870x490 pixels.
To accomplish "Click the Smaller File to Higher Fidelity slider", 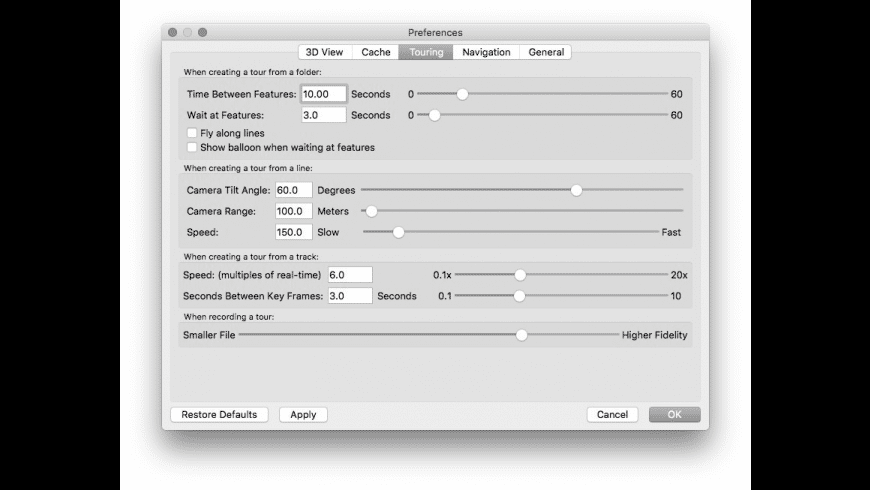I will point(521,335).
